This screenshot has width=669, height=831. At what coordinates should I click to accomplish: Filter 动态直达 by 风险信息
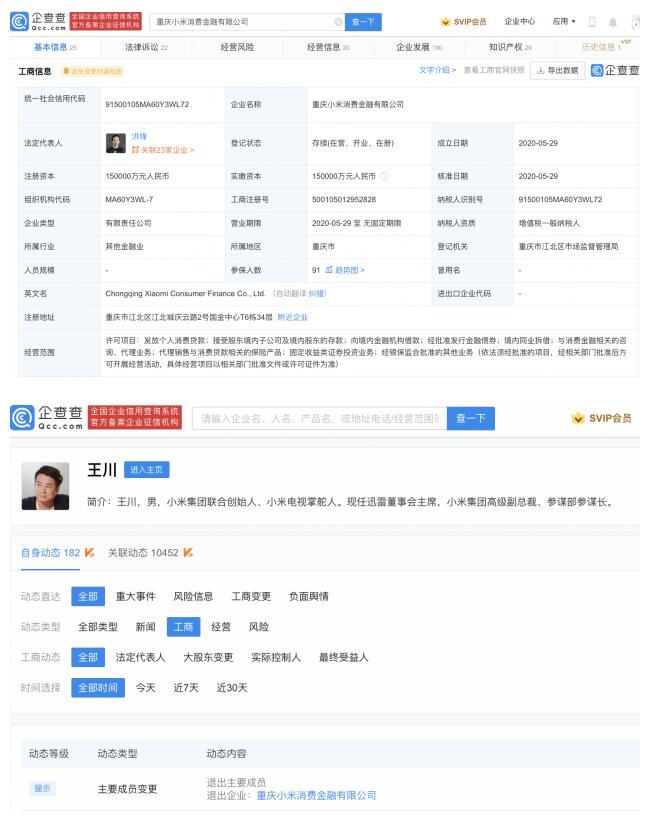click(x=193, y=596)
